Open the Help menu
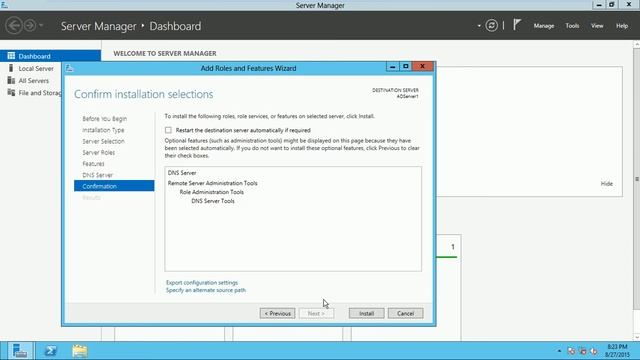The width and height of the screenshot is (640, 360). tap(622, 26)
